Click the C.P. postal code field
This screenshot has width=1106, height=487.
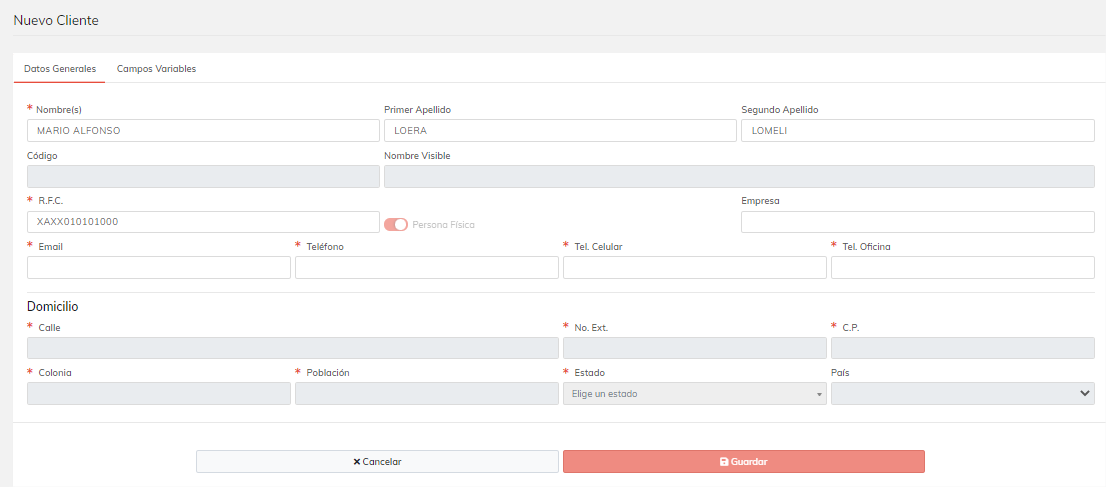[962, 348]
